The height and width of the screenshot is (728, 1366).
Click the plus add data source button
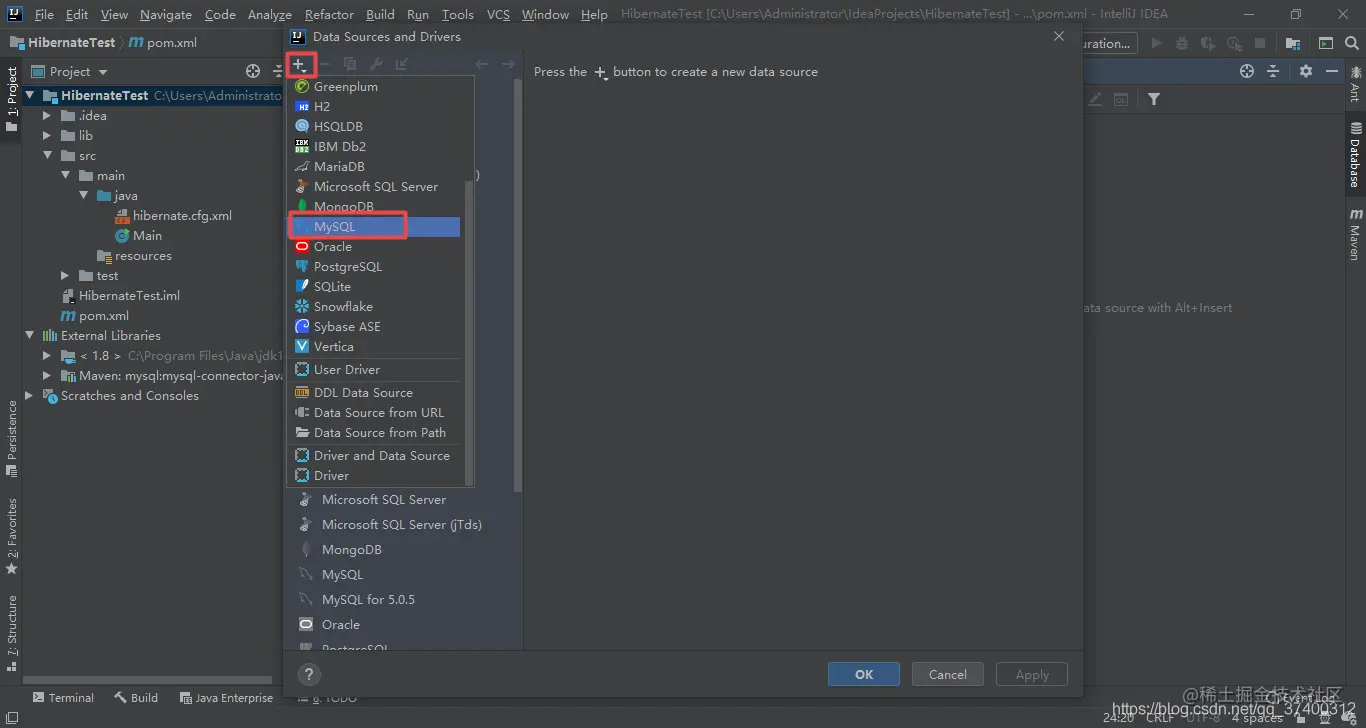[299, 64]
